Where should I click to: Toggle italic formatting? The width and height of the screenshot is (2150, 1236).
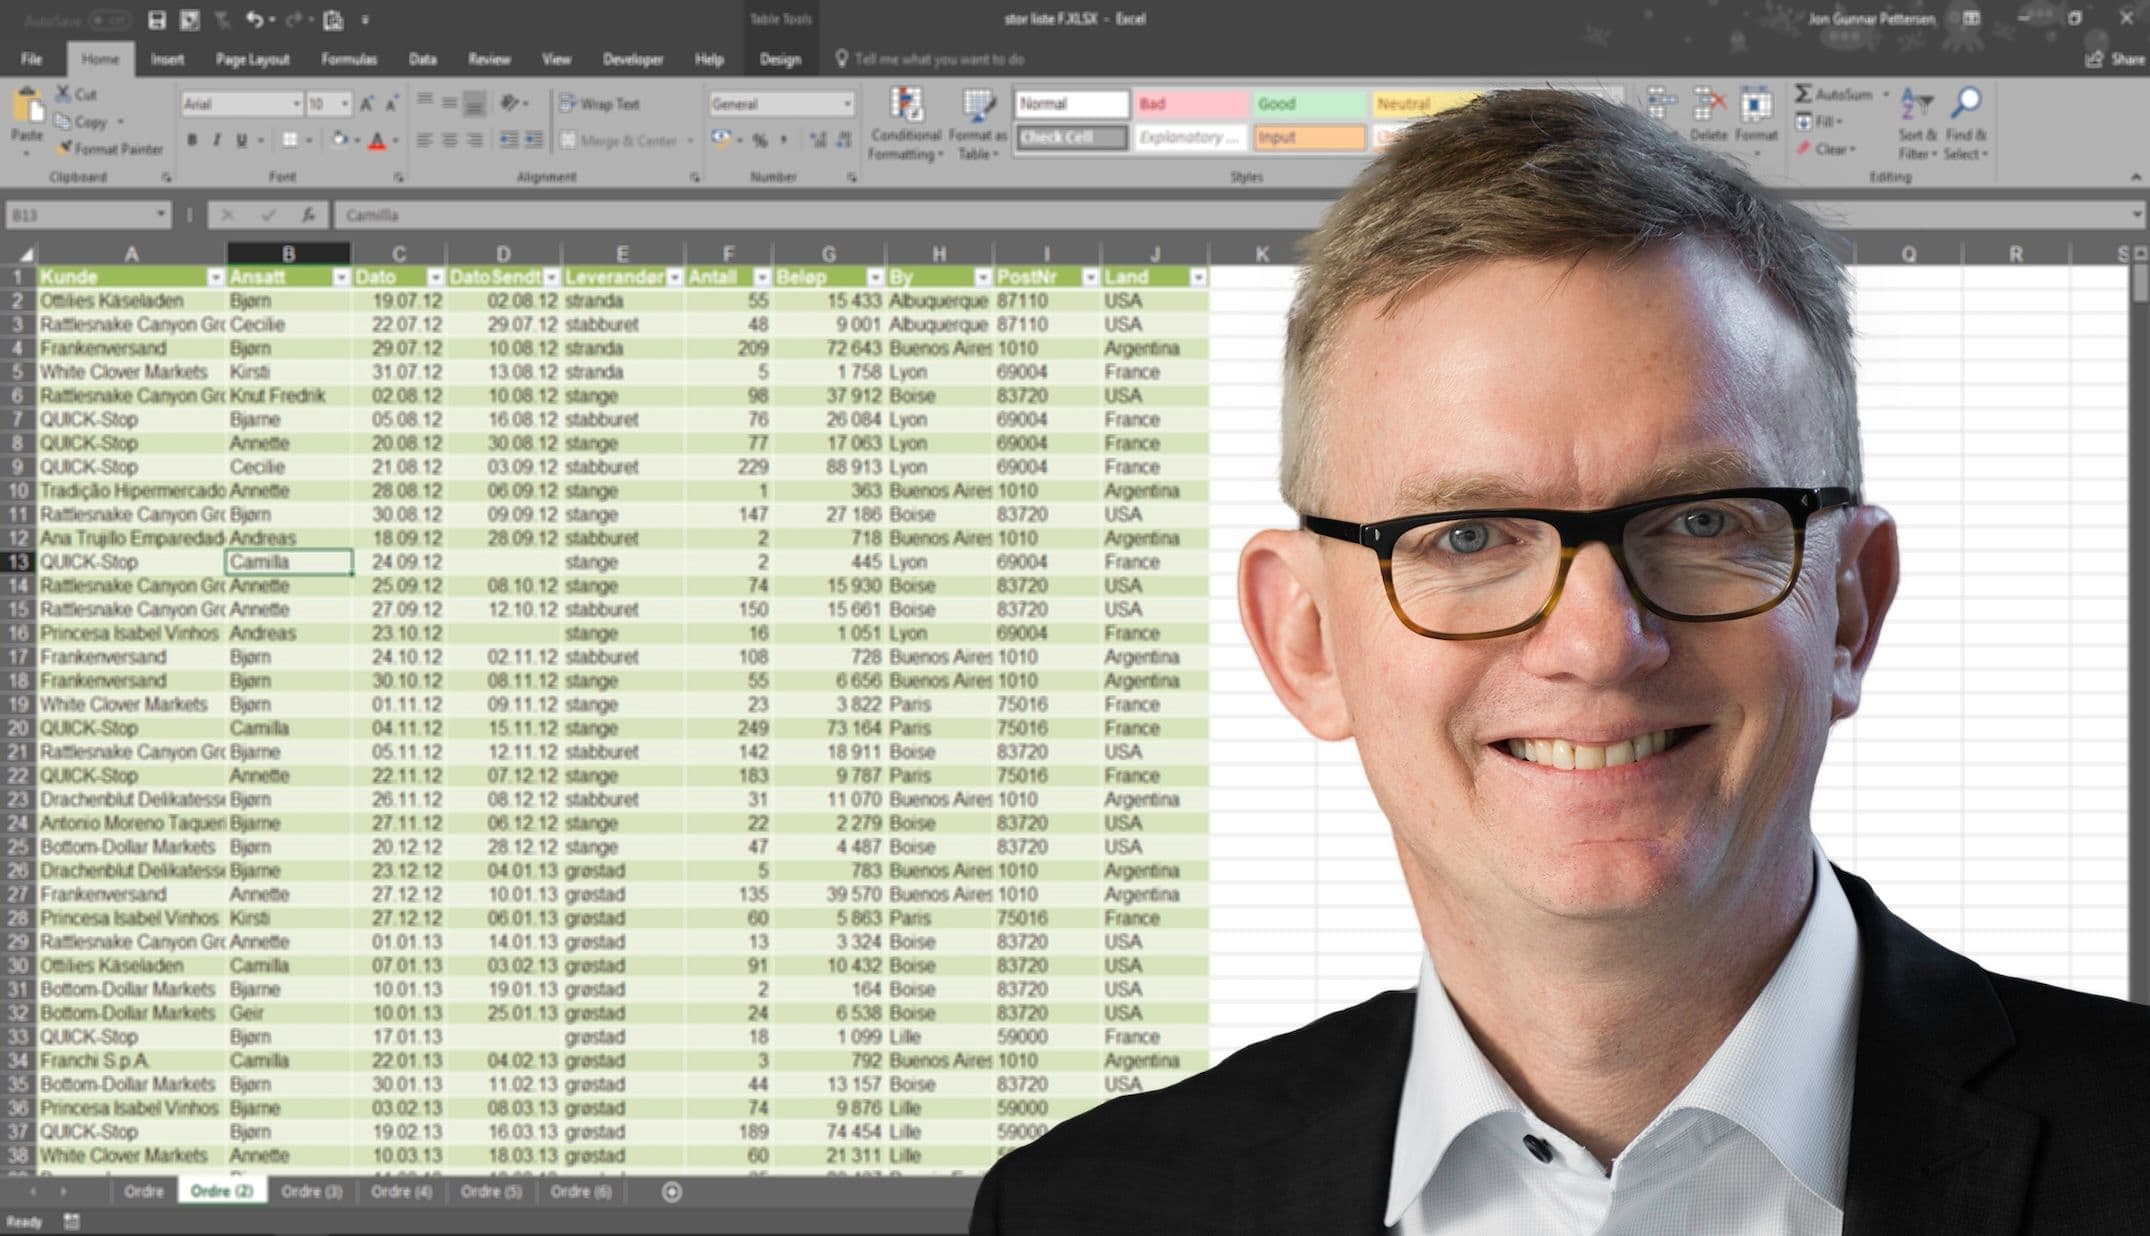point(217,137)
